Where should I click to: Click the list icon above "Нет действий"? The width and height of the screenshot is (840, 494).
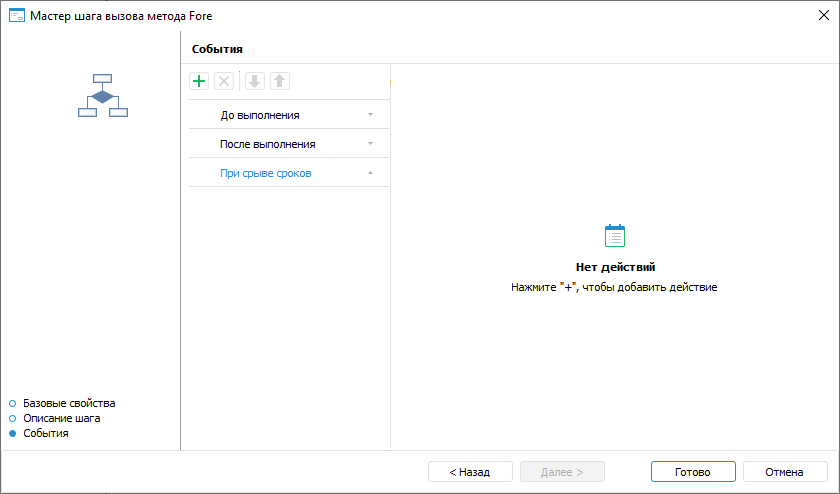coord(615,236)
